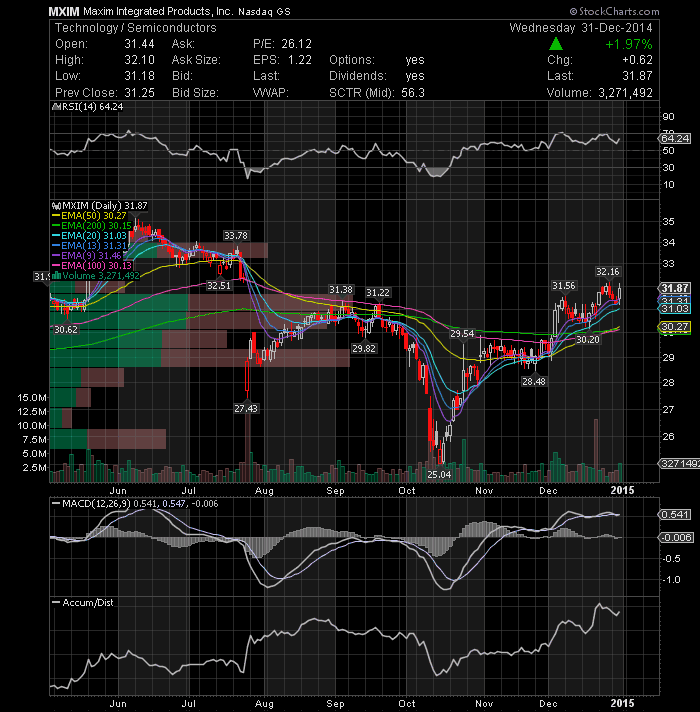Screen dimensions: 700x712
Task: Click 'Technology / Semiconductors' sector label
Action: (136, 28)
